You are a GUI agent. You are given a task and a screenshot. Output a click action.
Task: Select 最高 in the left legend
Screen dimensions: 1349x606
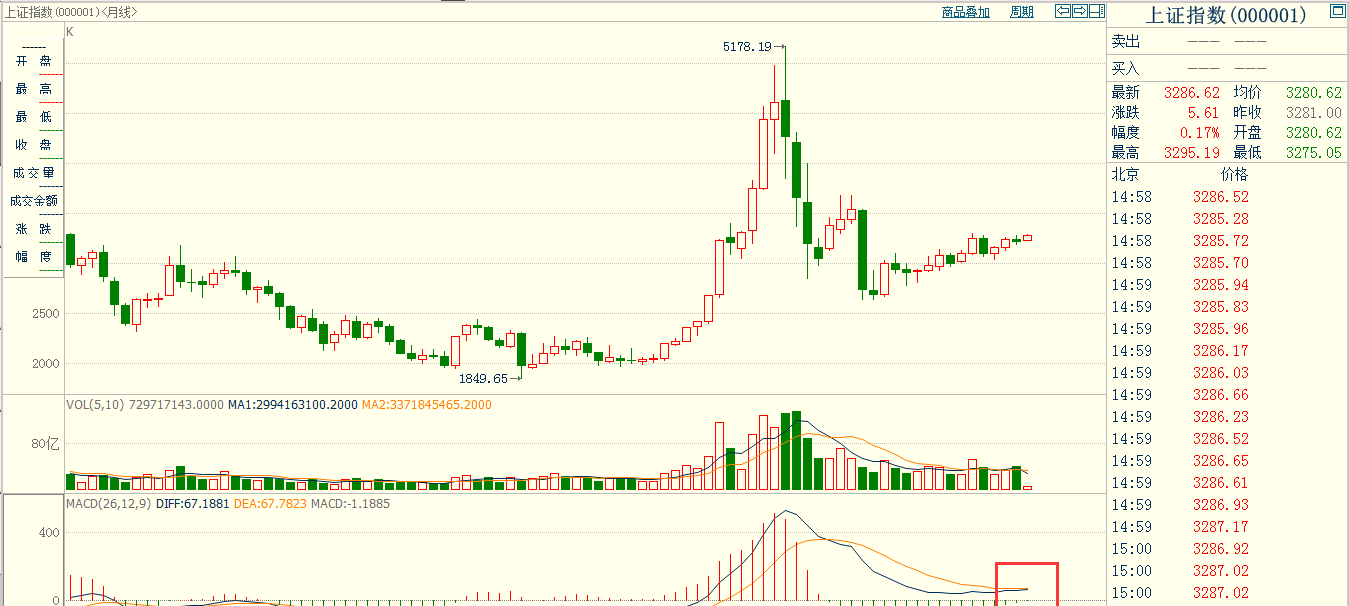[x=33, y=89]
